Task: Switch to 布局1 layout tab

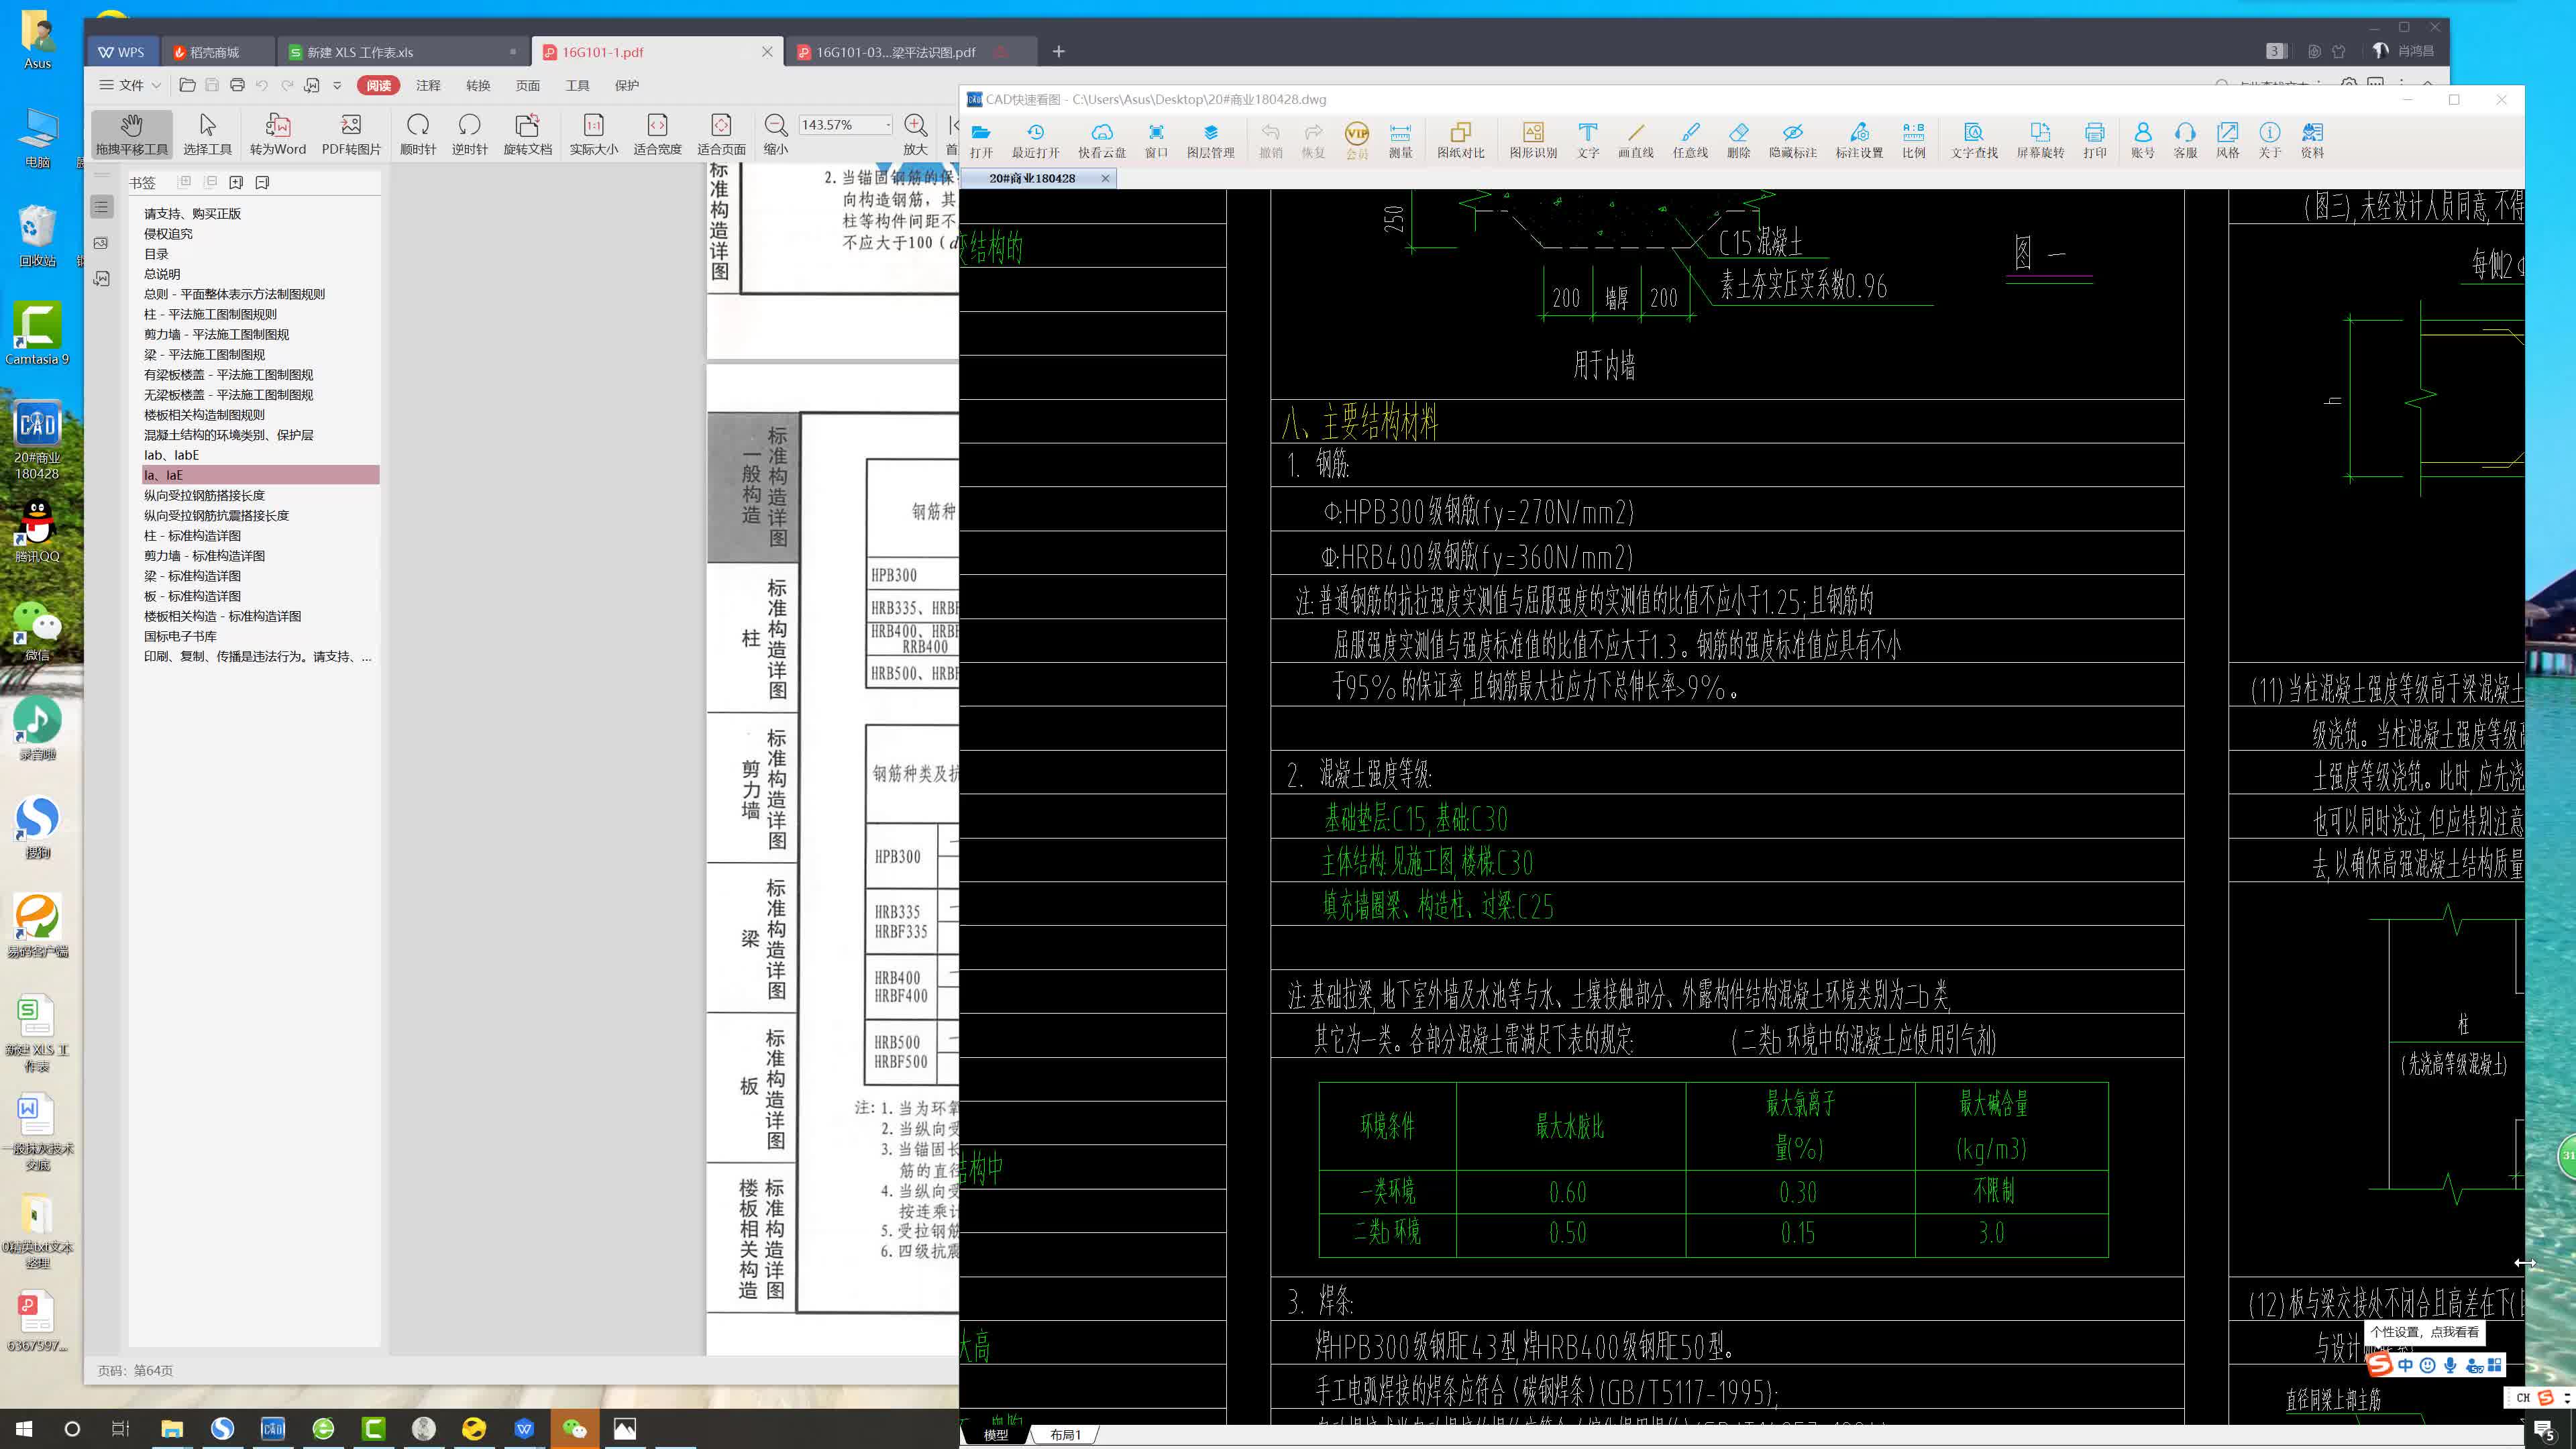Action: click(1065, 1435)
